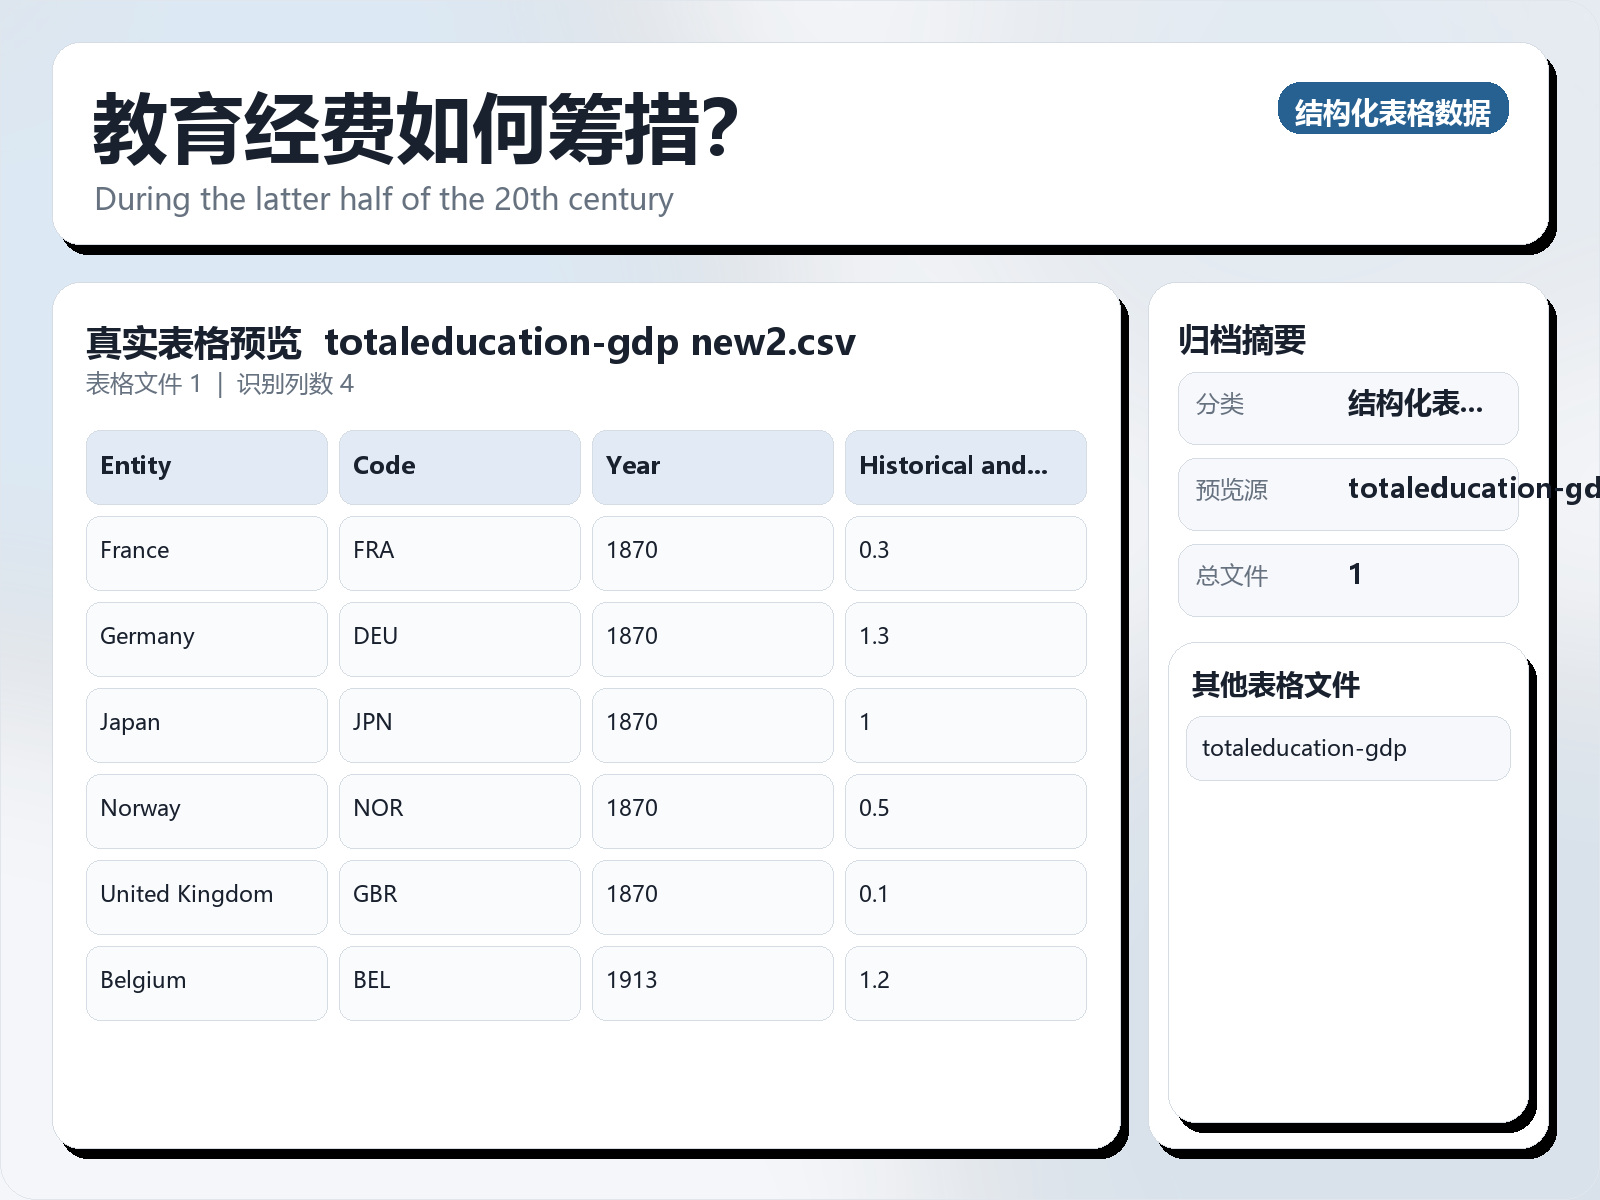Click the 其他表格文件 section header

click(x=1277, y=686)
